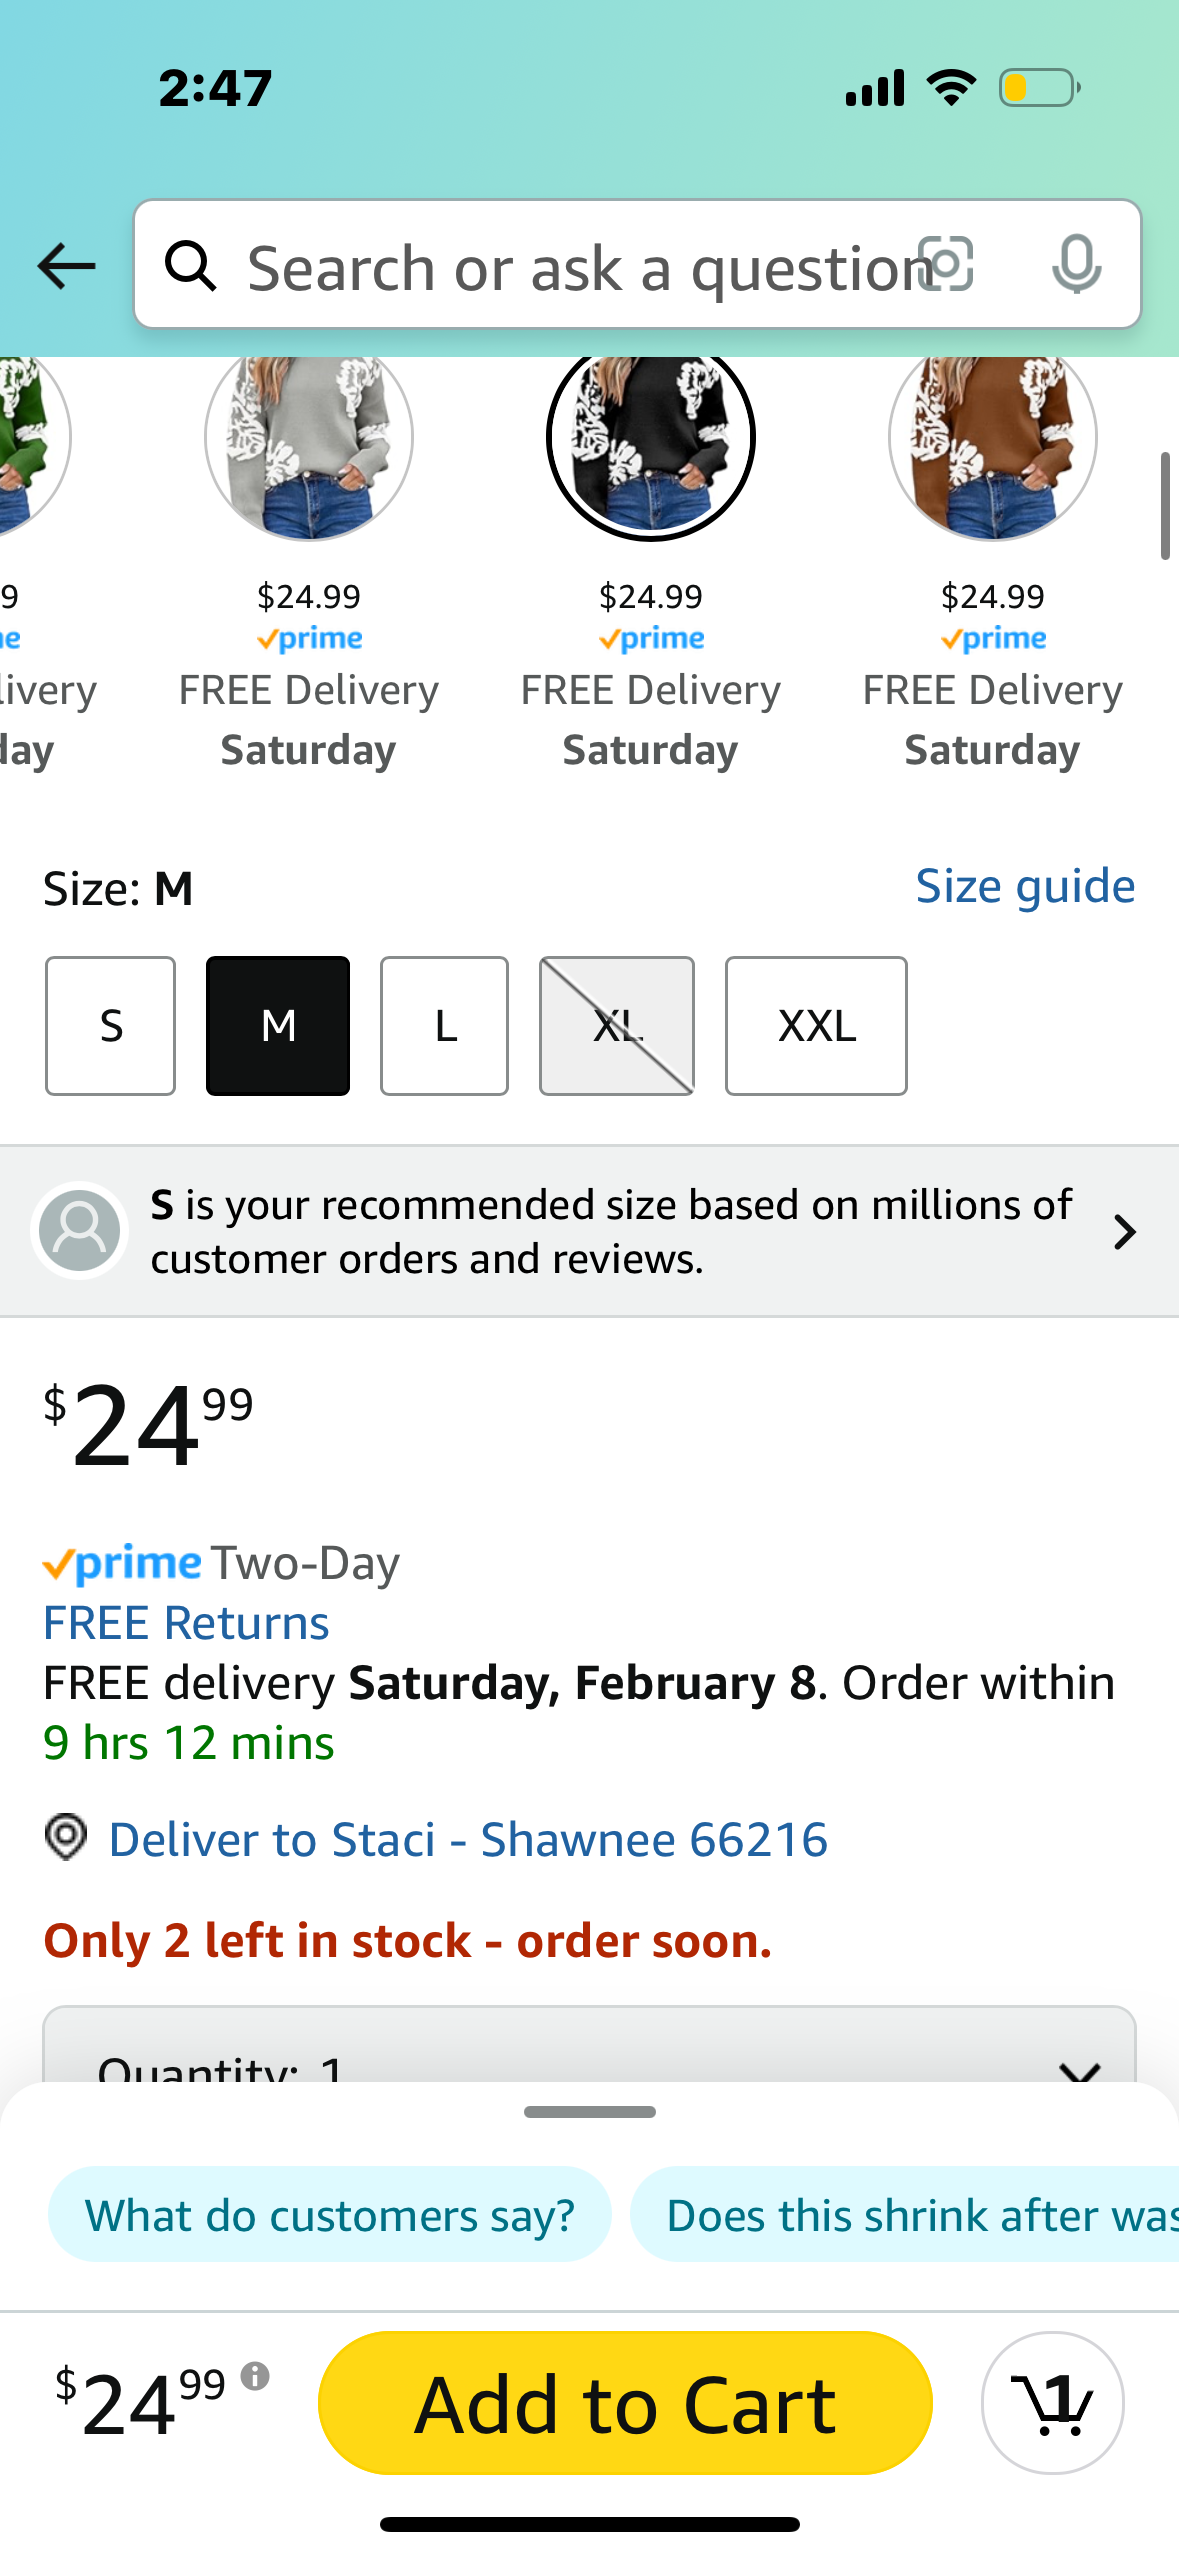Tap the profile avatar in size recommendation
This screenshot has height=2556, width=1179.
80,1230
